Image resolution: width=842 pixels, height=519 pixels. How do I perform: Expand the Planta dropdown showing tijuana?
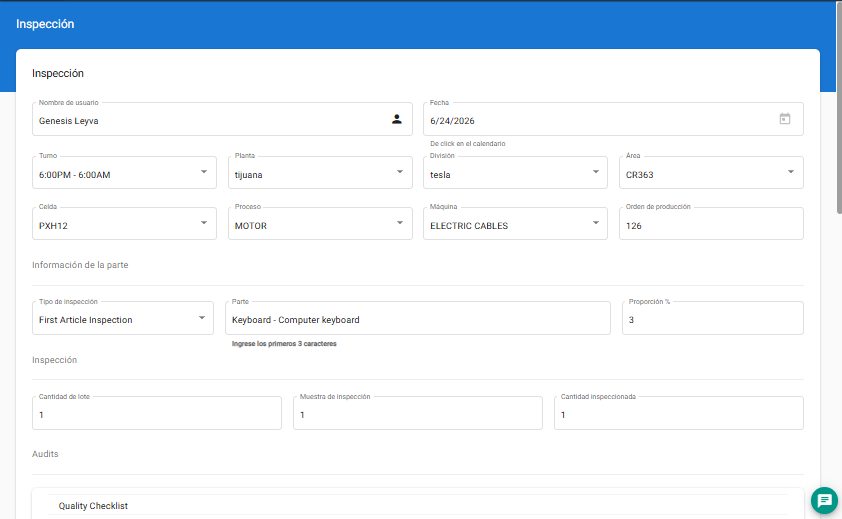[320, 172]
